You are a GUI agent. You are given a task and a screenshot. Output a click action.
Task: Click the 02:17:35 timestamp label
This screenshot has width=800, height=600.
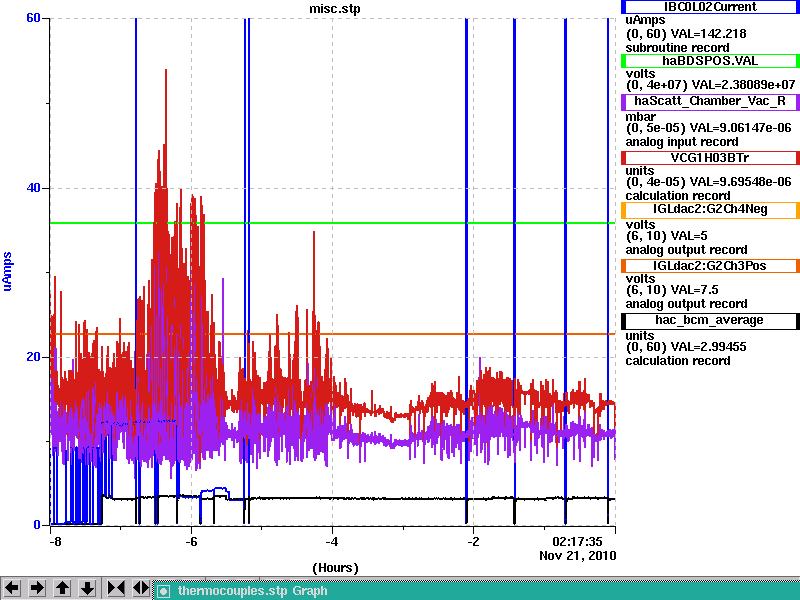point(578,541)
